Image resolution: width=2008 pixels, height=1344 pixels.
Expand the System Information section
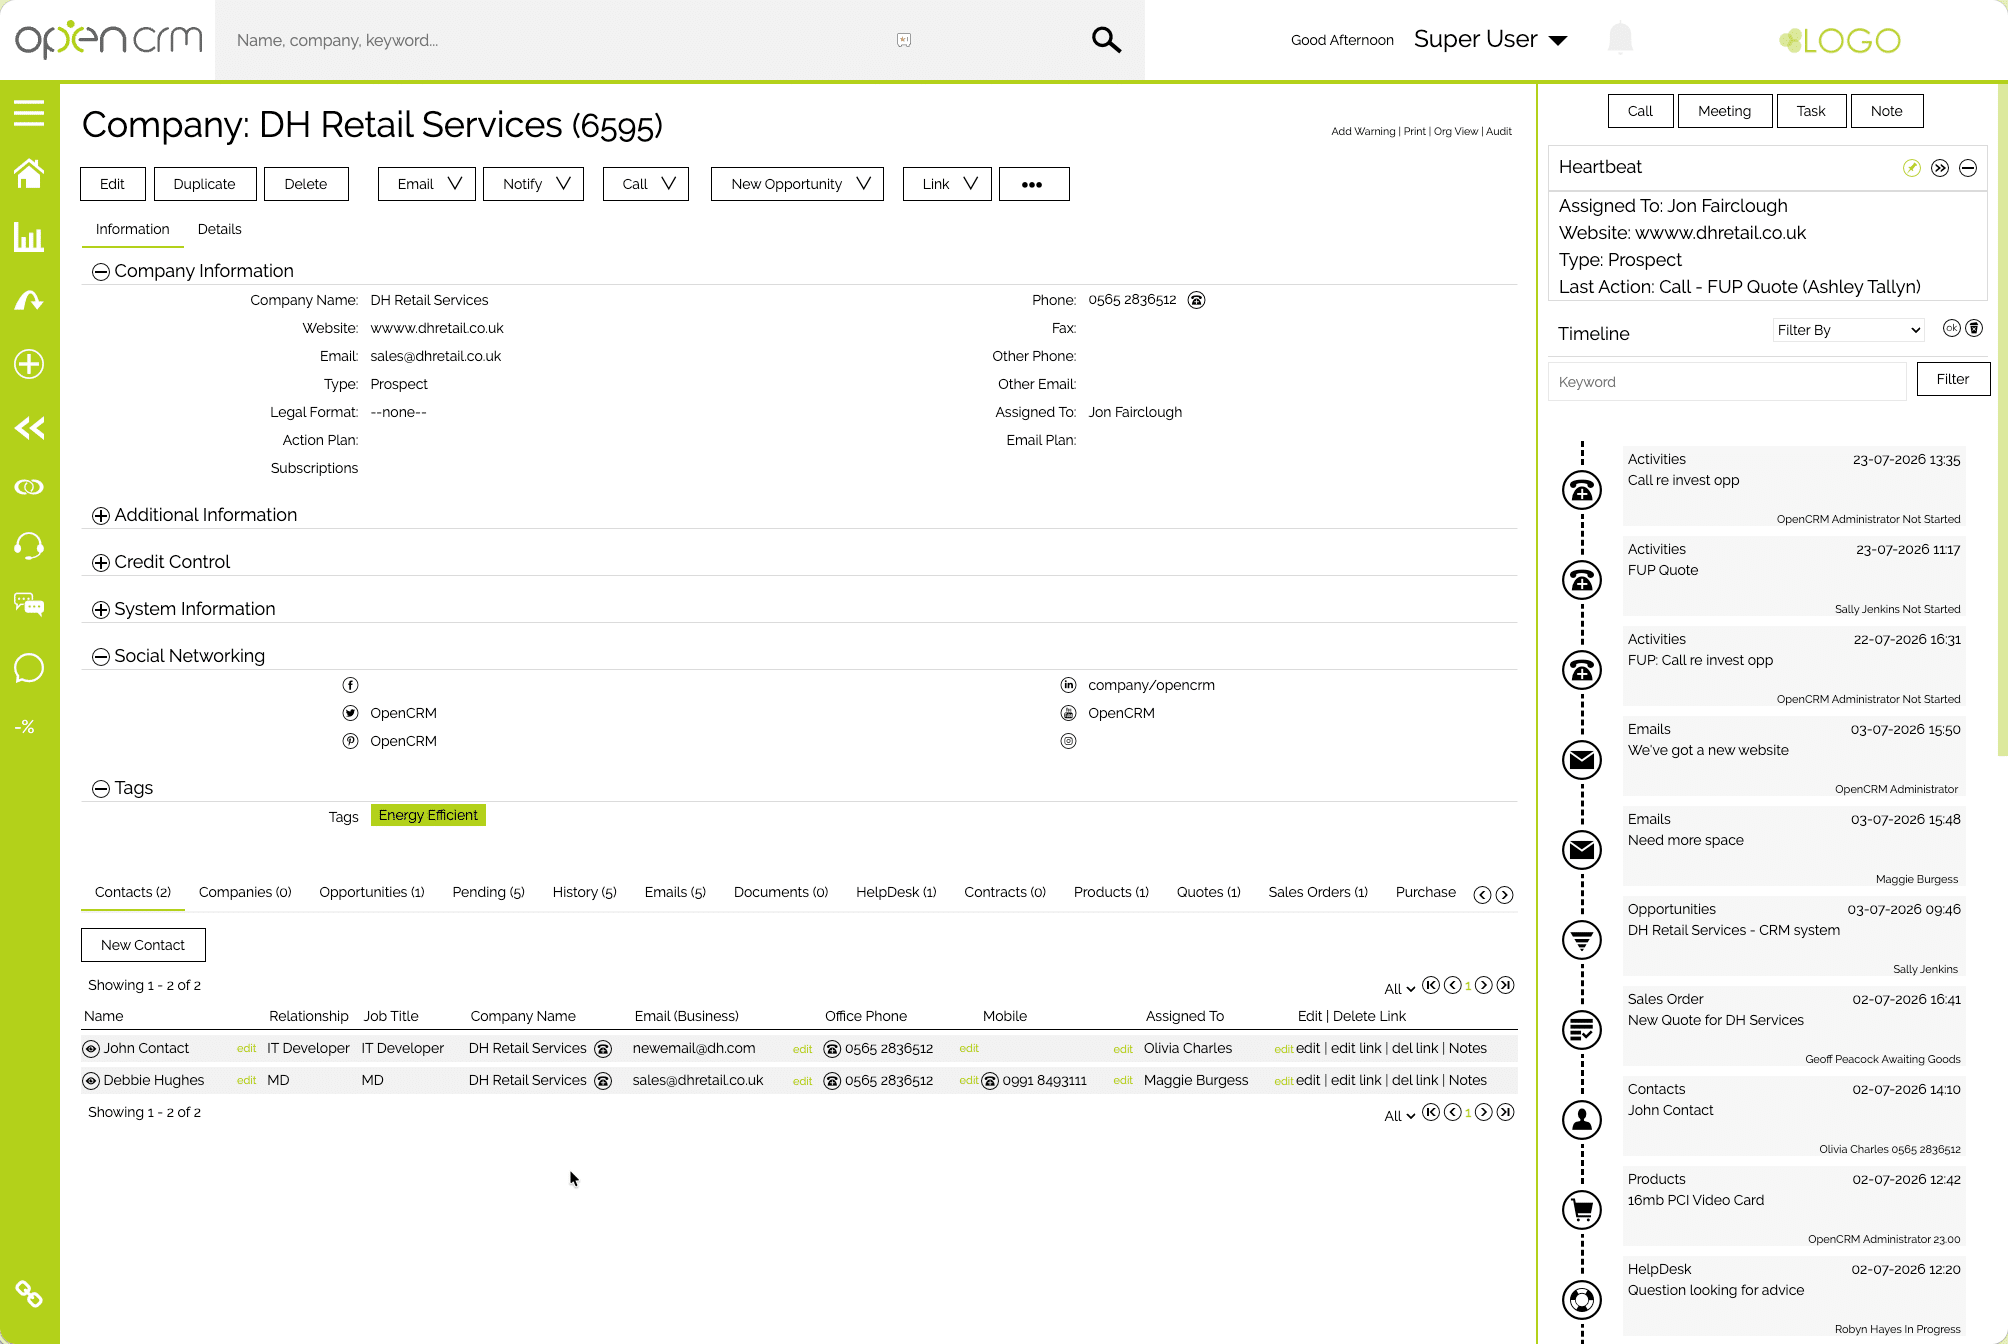click(101, 610)
